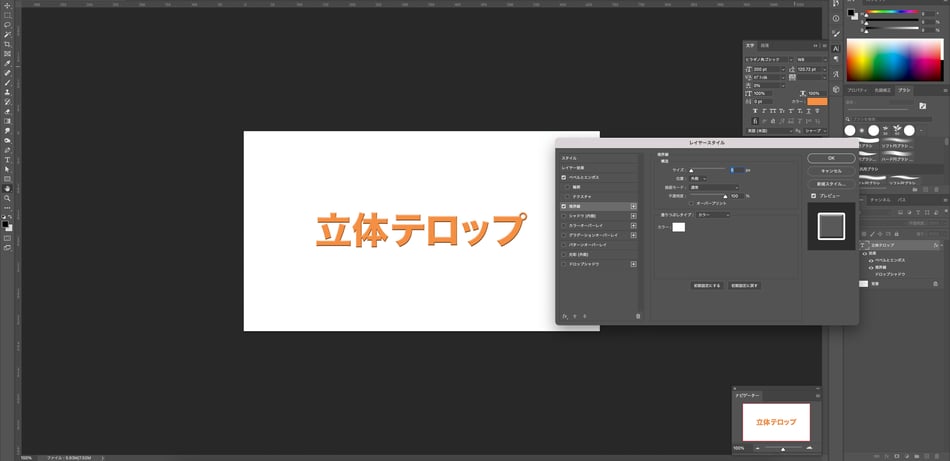The image size is (950, 461).
Task: Select the Move tool
Action: [x=7, y=5]
